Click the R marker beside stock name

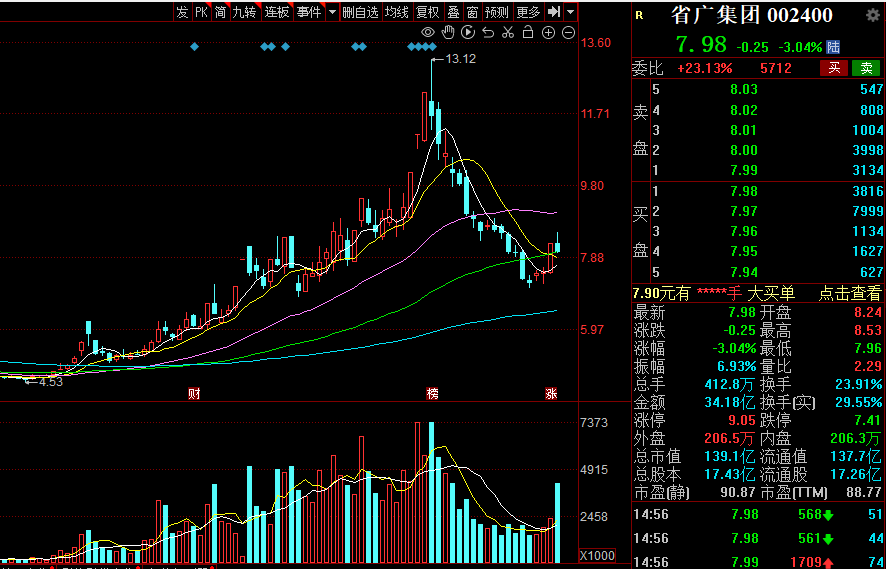point(640,16)
